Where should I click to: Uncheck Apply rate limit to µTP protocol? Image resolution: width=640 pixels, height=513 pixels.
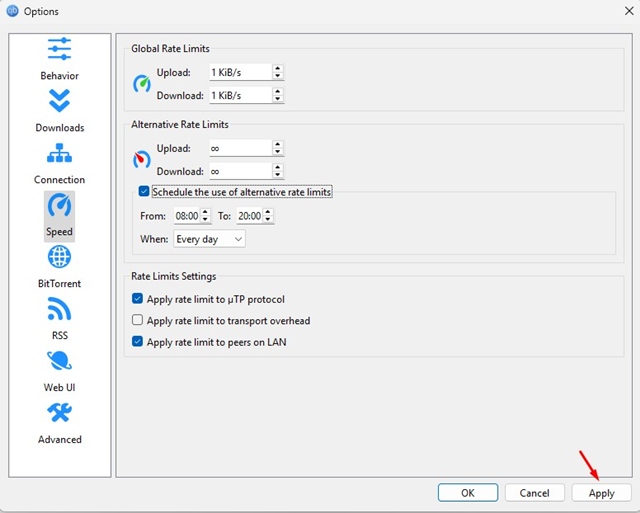138,299
